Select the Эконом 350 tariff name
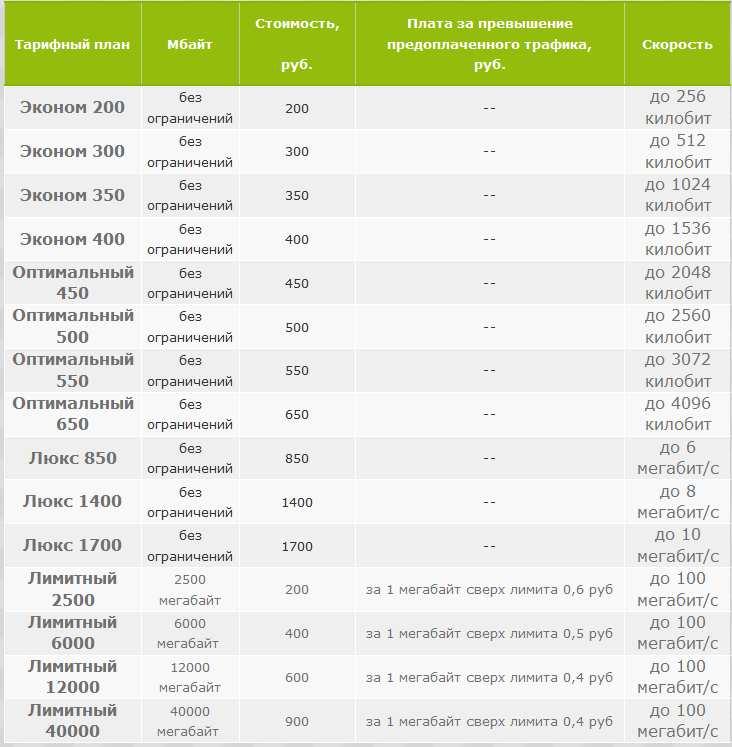This screenshot has height=747, width=732. pos(72,195)
